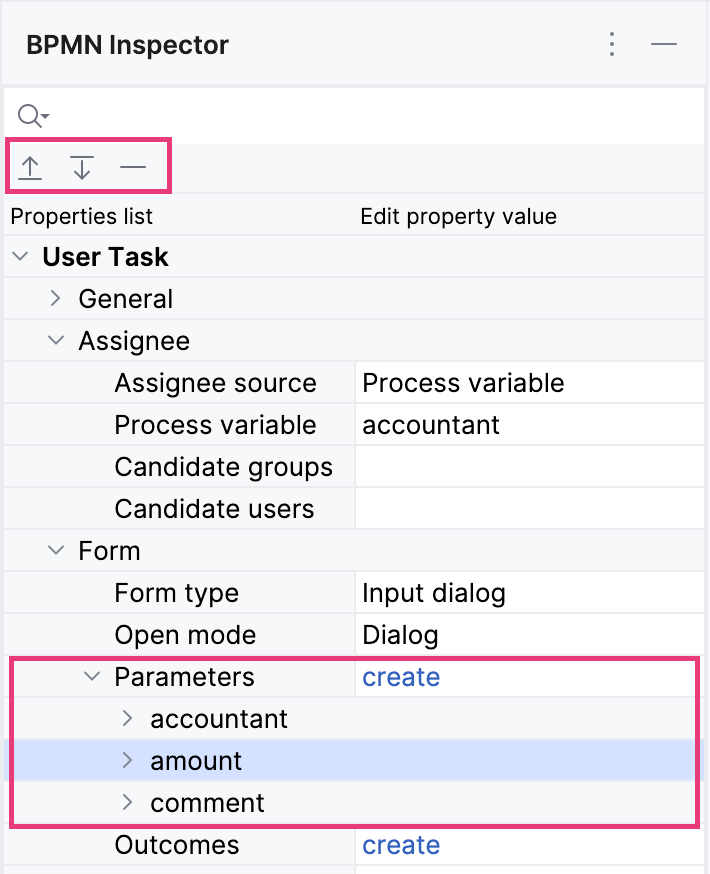Expand the accountant parameter
Screen dimensions: 710x874
pyautogui.click(x=127, y=718)
